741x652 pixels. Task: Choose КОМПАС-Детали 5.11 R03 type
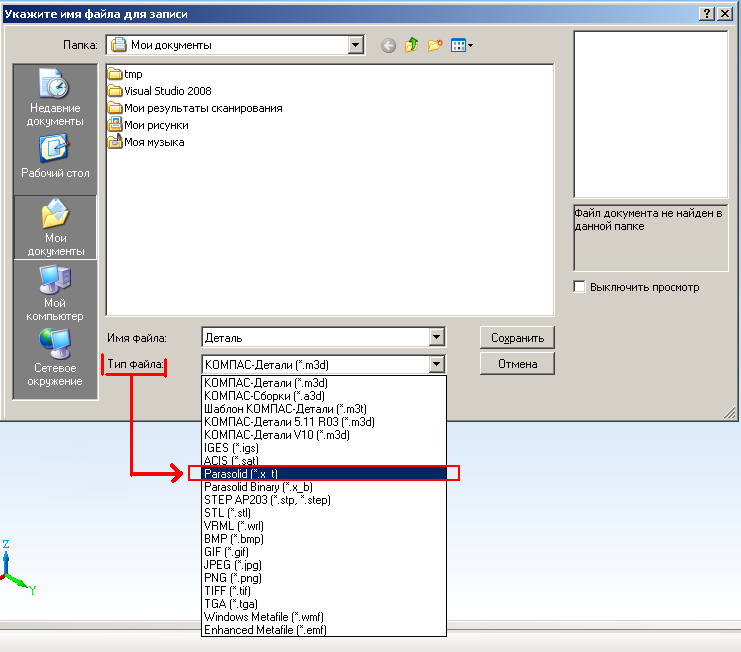coord(324,422)
